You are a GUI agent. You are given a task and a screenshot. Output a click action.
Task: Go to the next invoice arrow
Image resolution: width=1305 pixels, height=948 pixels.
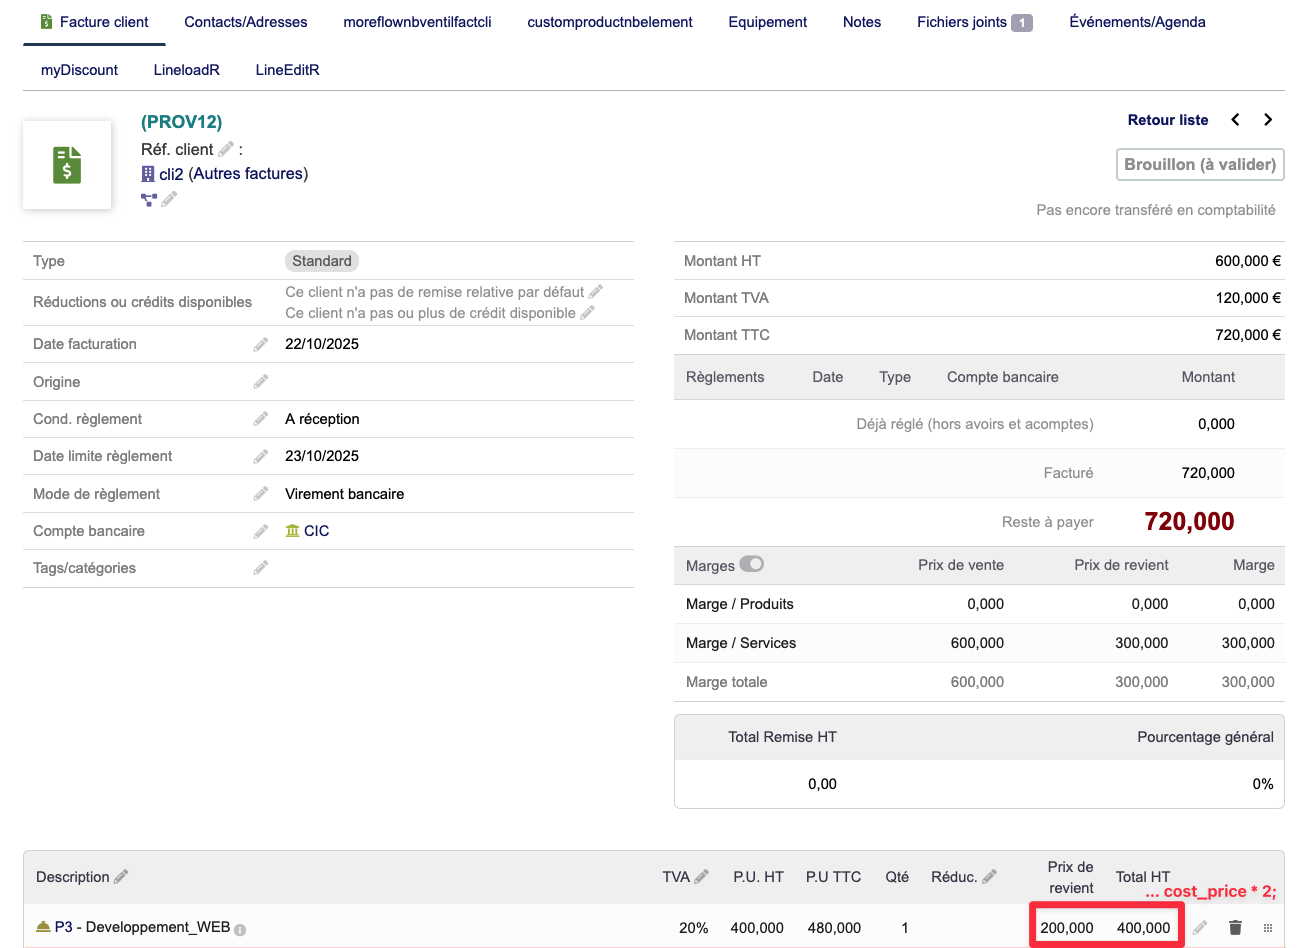point(1268,120)
